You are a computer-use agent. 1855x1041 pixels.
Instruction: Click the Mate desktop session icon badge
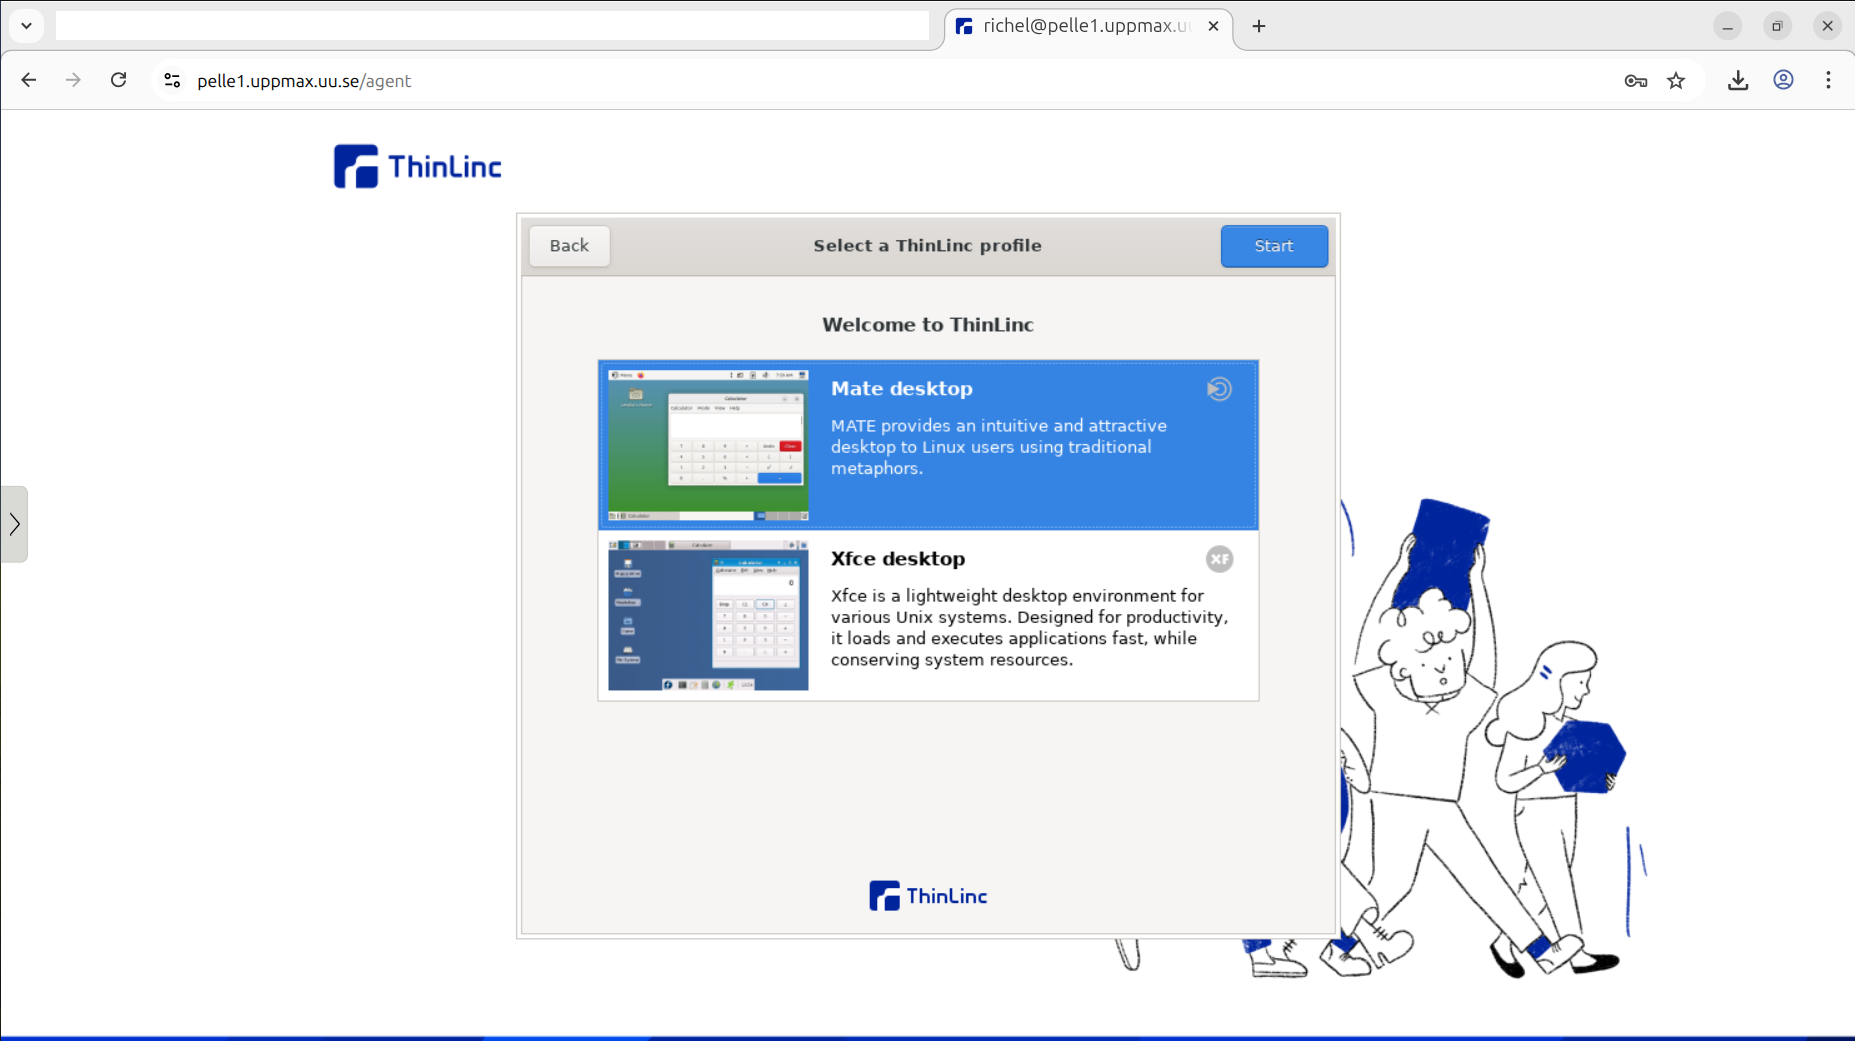point(1218,389)
